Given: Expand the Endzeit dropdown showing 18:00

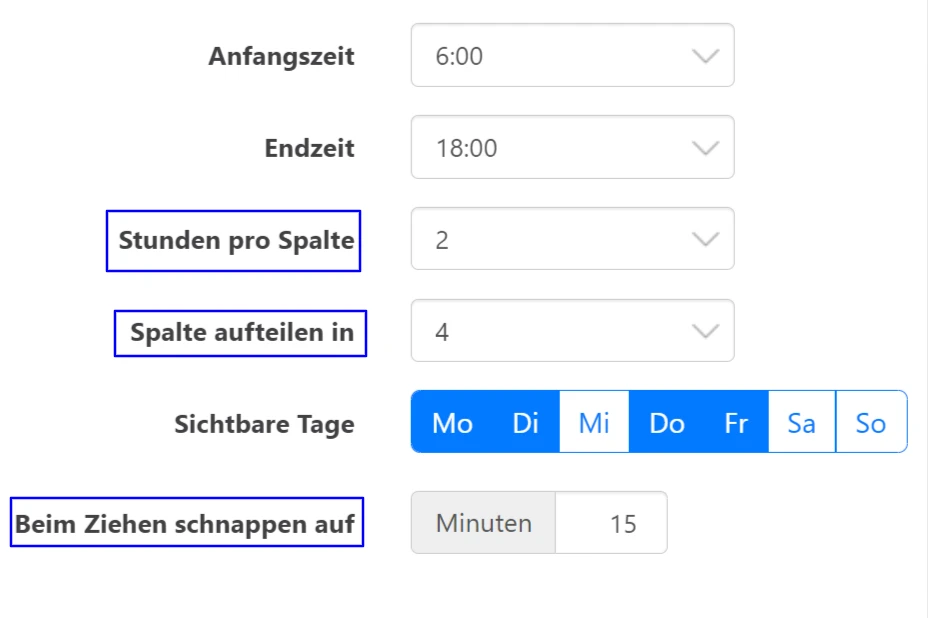Looking at the screenshot, I should click(x=572, y=148).
